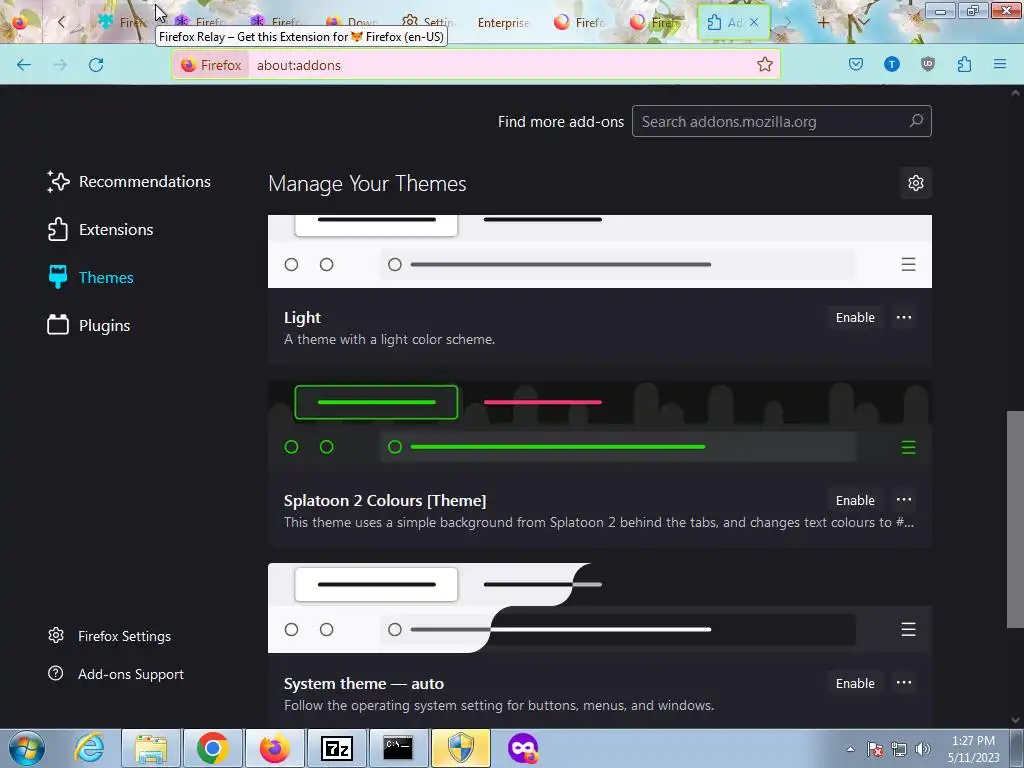The image size is (1024, 768).
Task: Click the Splatoon 2 Colours preview image
Action: [600, 426]
